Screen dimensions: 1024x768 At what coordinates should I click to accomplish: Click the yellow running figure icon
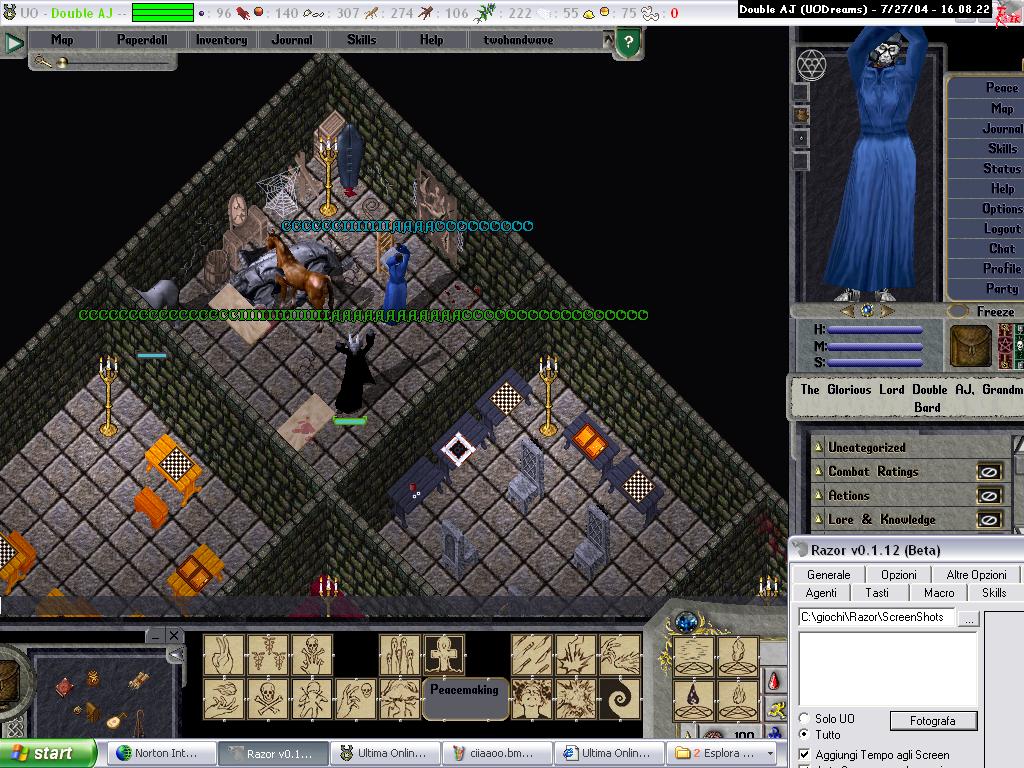point(776,709)
